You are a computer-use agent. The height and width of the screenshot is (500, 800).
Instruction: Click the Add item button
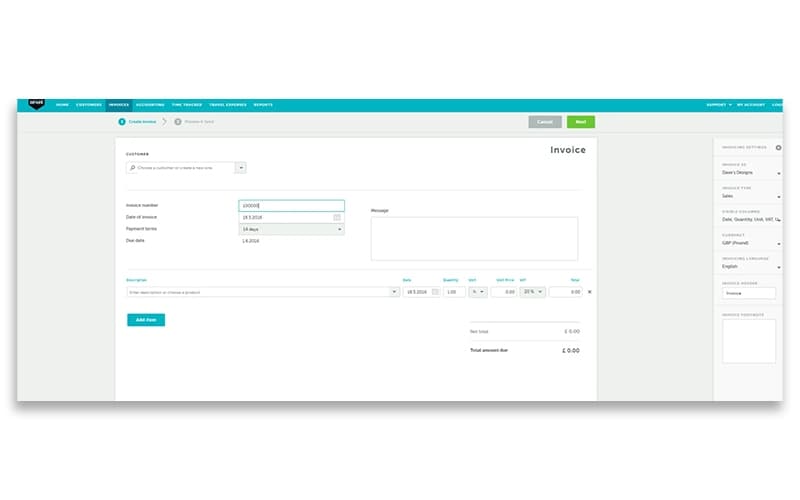(x=146, y=320)
